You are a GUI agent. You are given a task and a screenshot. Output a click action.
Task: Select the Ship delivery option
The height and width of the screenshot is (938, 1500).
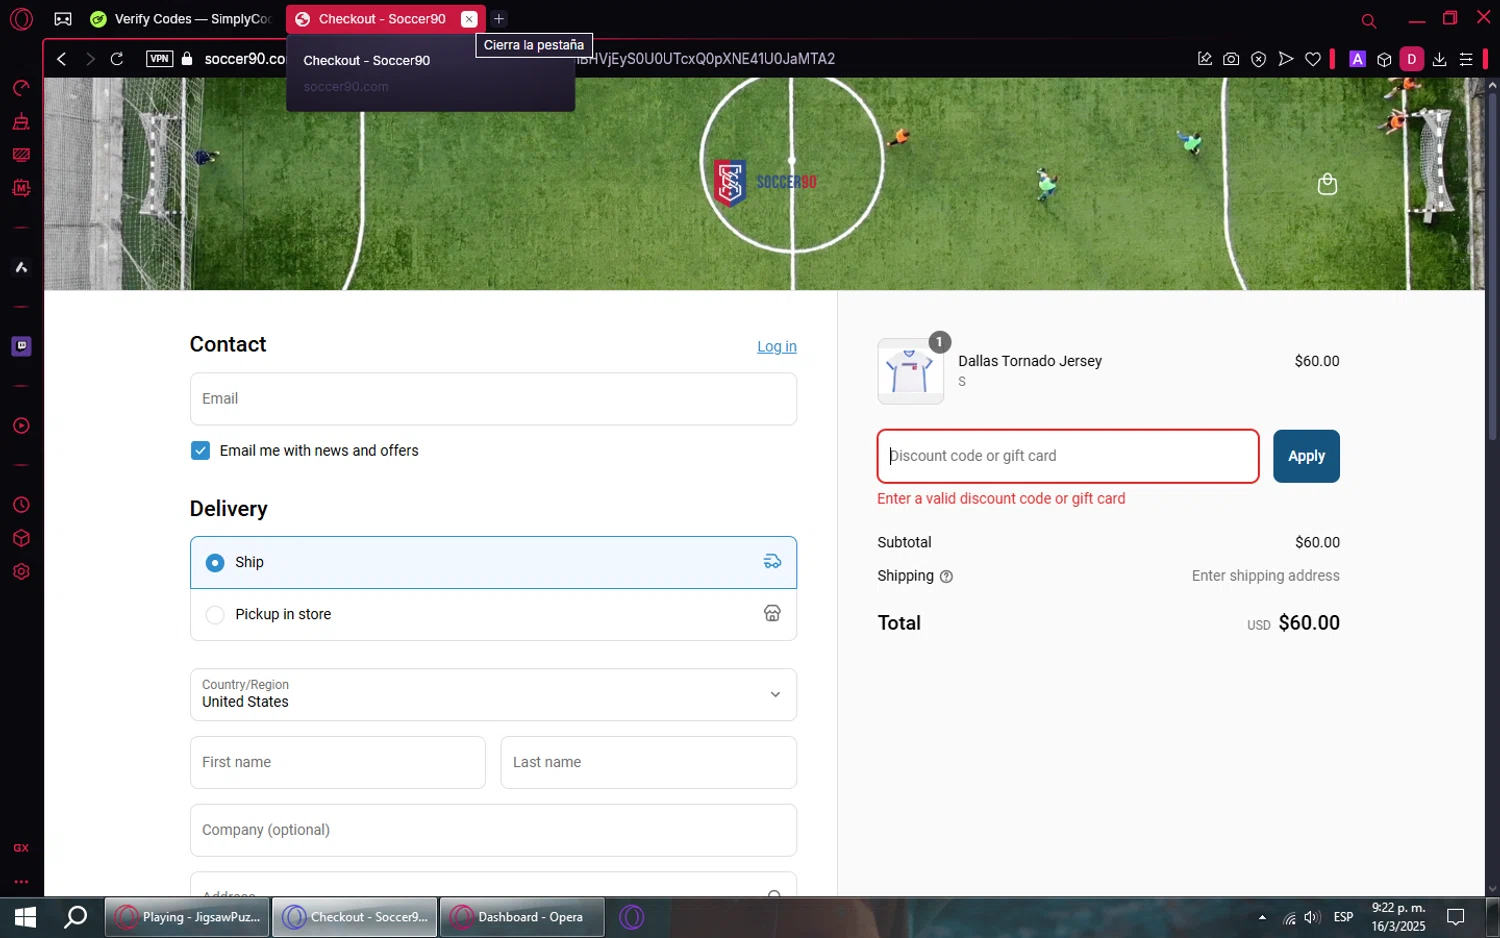(493, 562)
